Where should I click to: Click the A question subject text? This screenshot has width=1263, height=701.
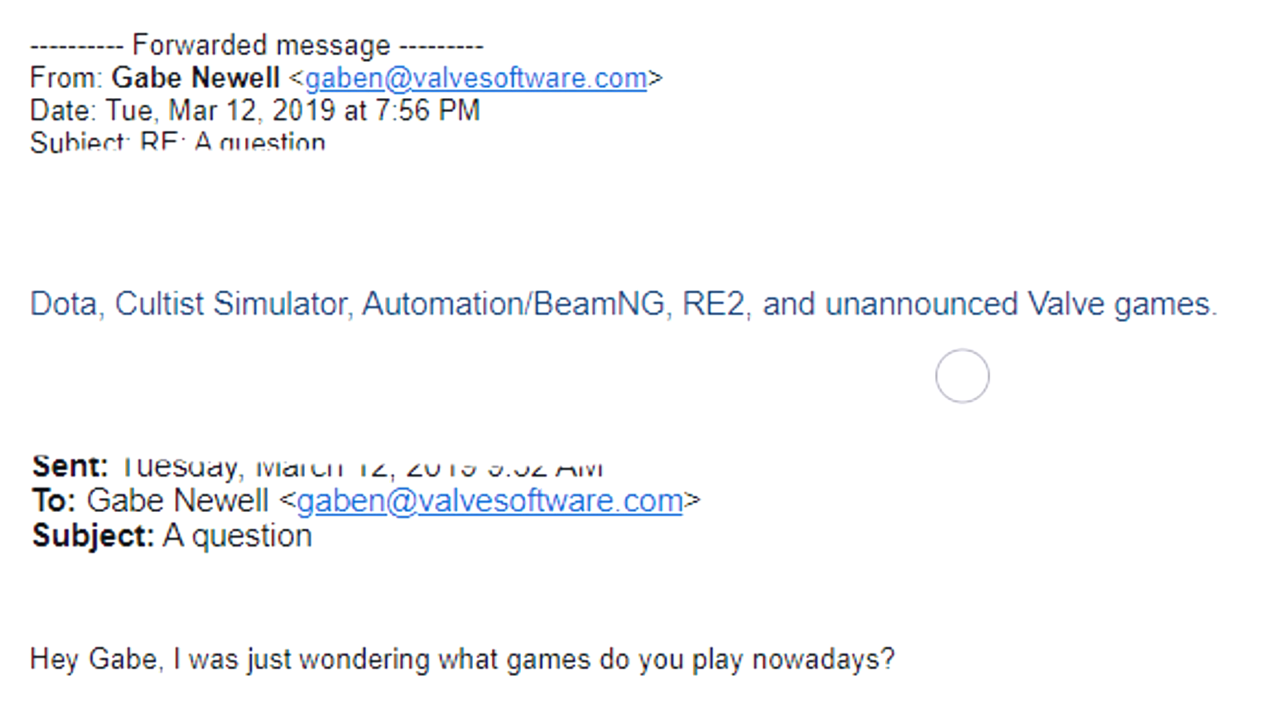(237, 536)
